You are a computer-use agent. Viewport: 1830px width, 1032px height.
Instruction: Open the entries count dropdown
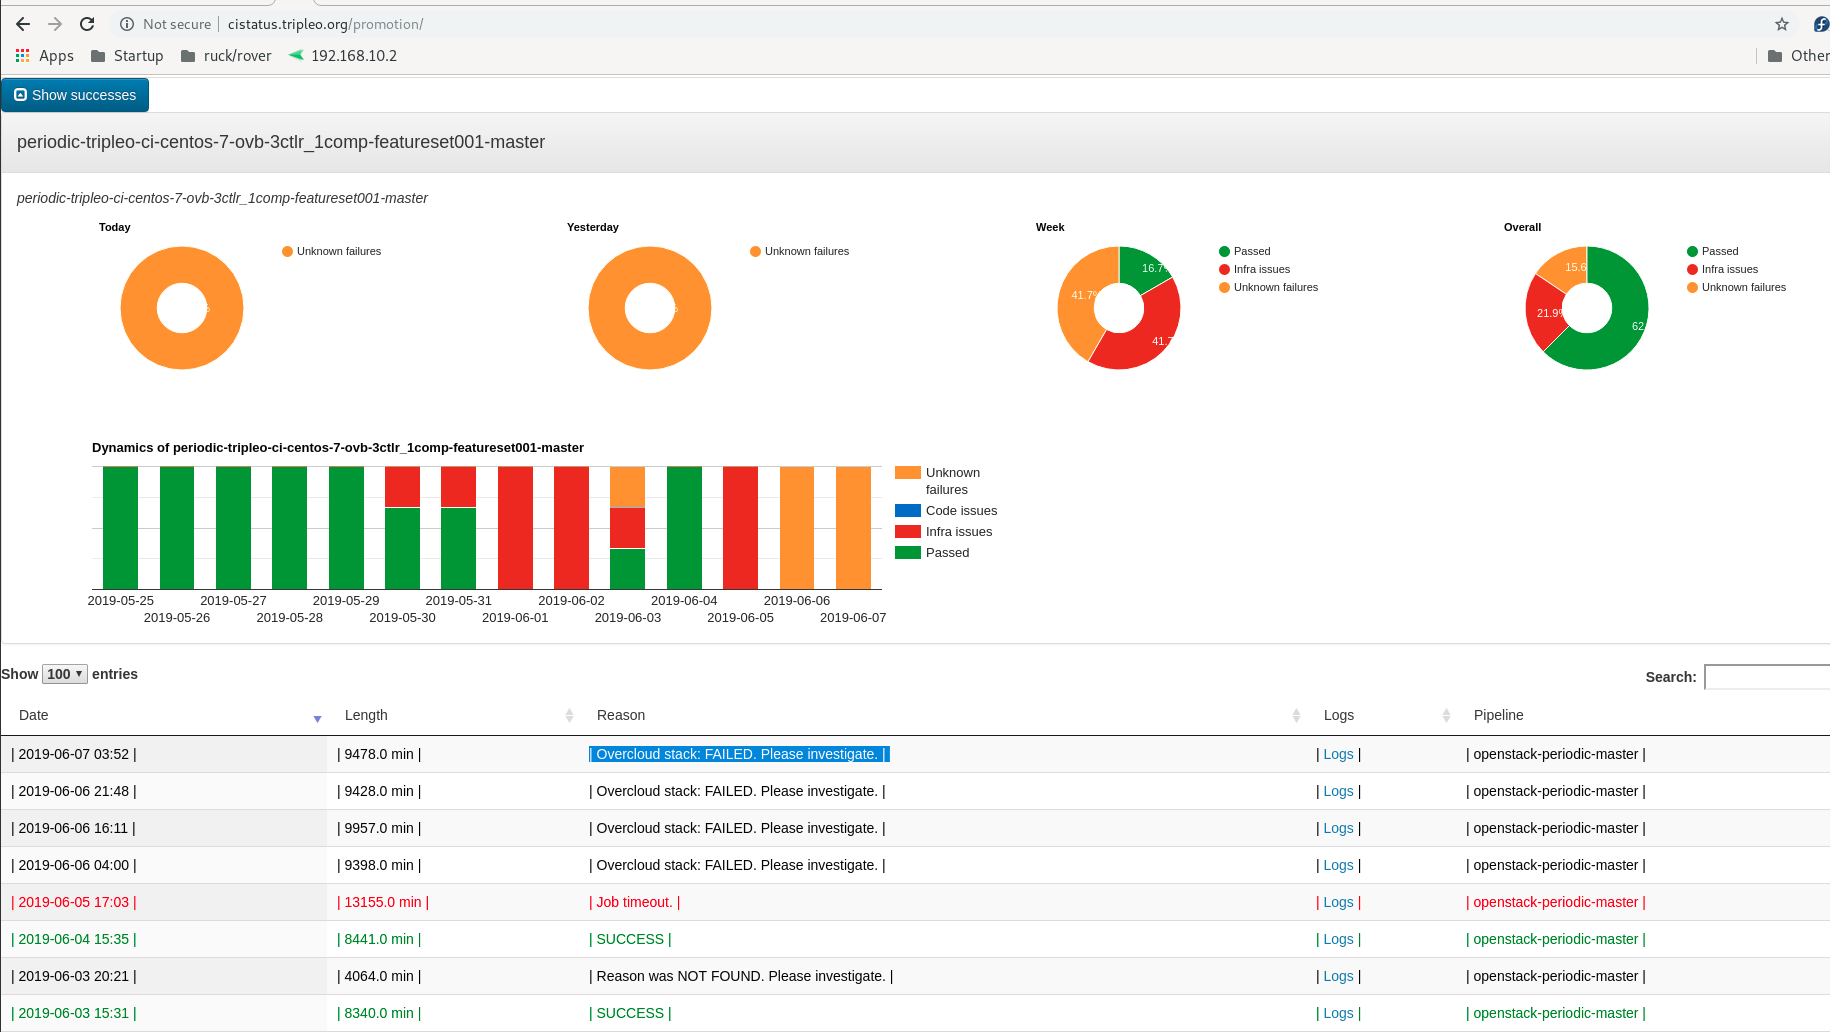pyautogui.click(x=65, y=674)
